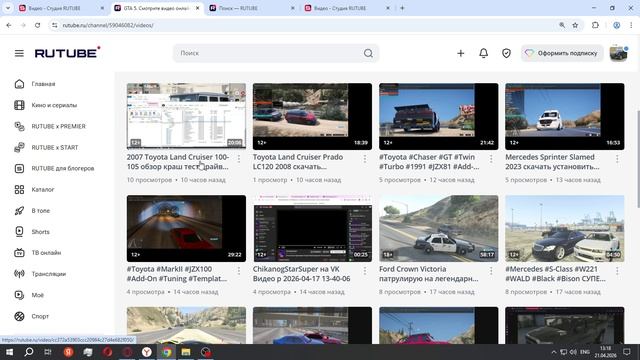640x360 pixels.
Task: Switch to the Поиск — RUTUBE tab
Action: tap(251, 8)
